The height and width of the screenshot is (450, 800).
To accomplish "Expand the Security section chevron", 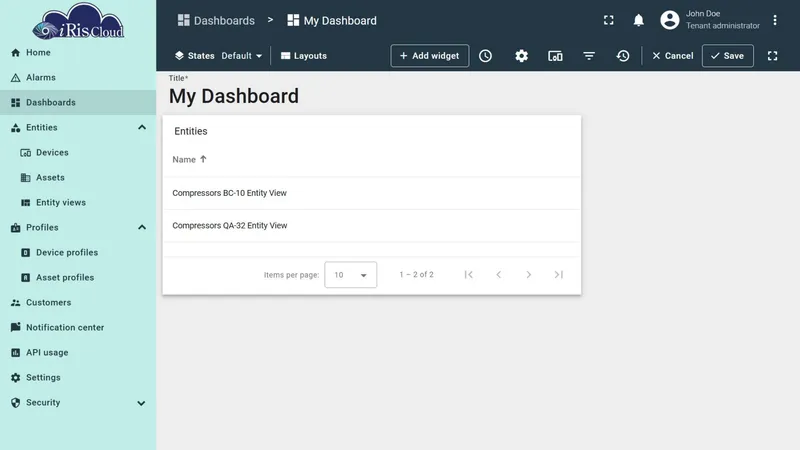I will (141, 403).
